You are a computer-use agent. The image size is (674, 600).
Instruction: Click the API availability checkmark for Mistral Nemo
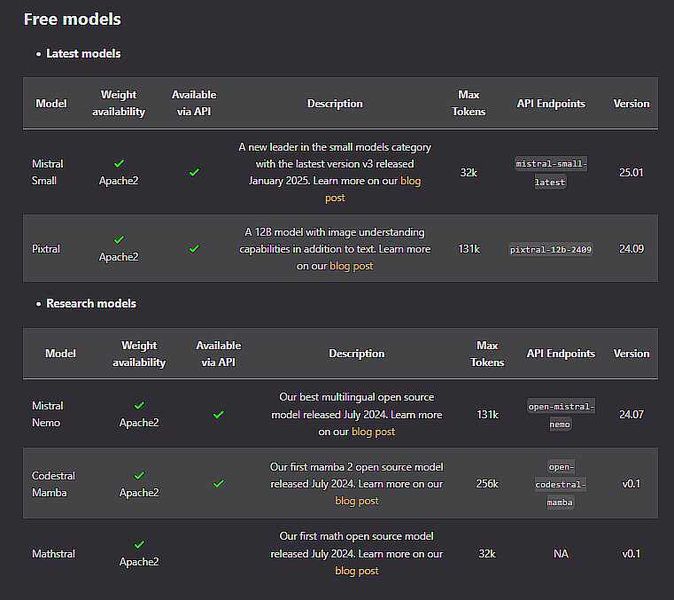218,415
